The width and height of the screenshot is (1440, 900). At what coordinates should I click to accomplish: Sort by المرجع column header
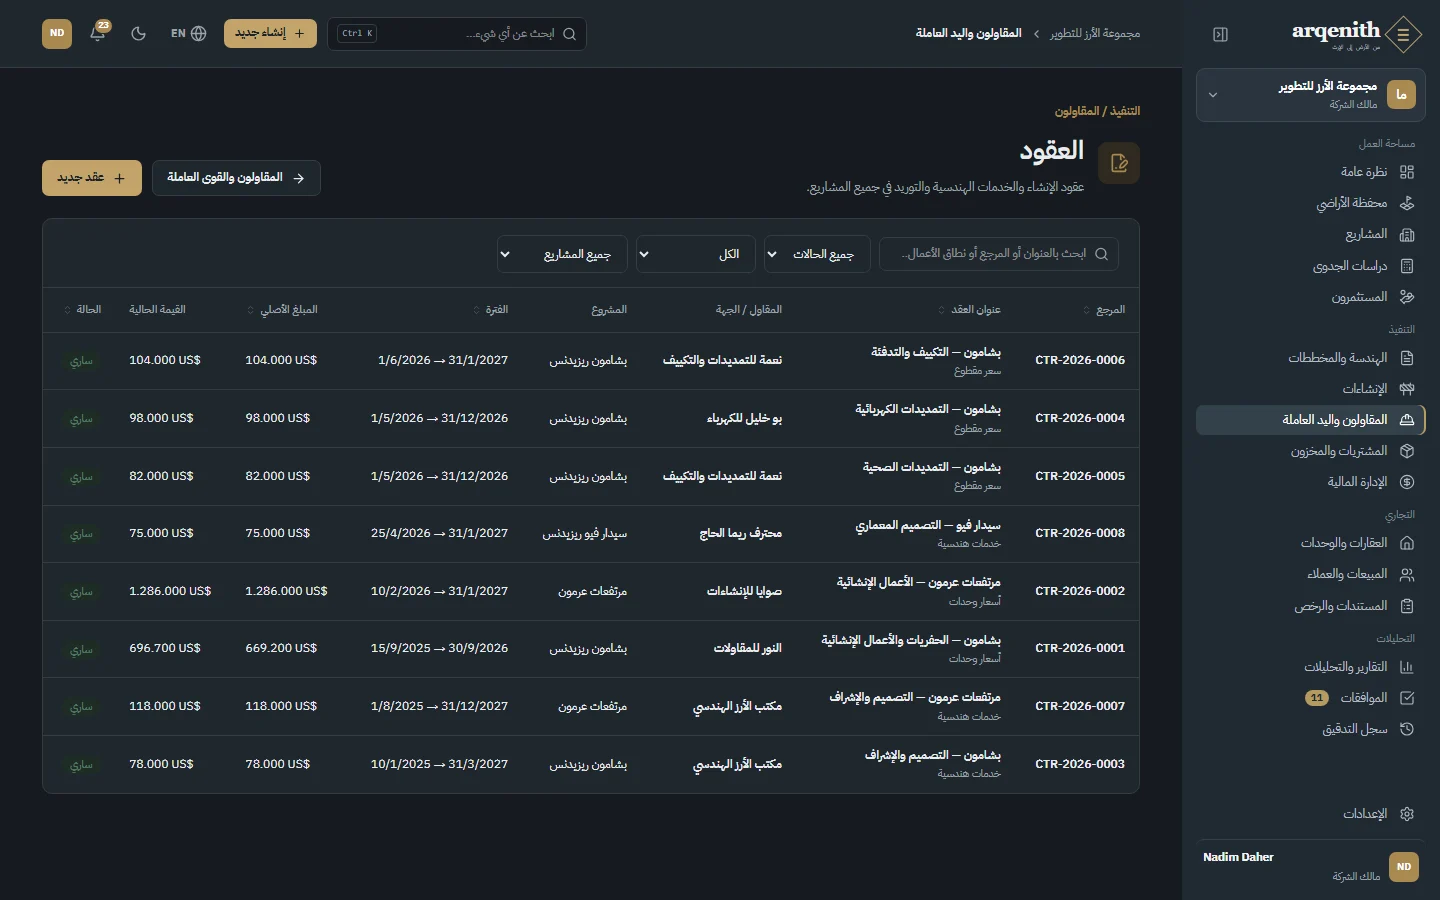point(1105,310)
